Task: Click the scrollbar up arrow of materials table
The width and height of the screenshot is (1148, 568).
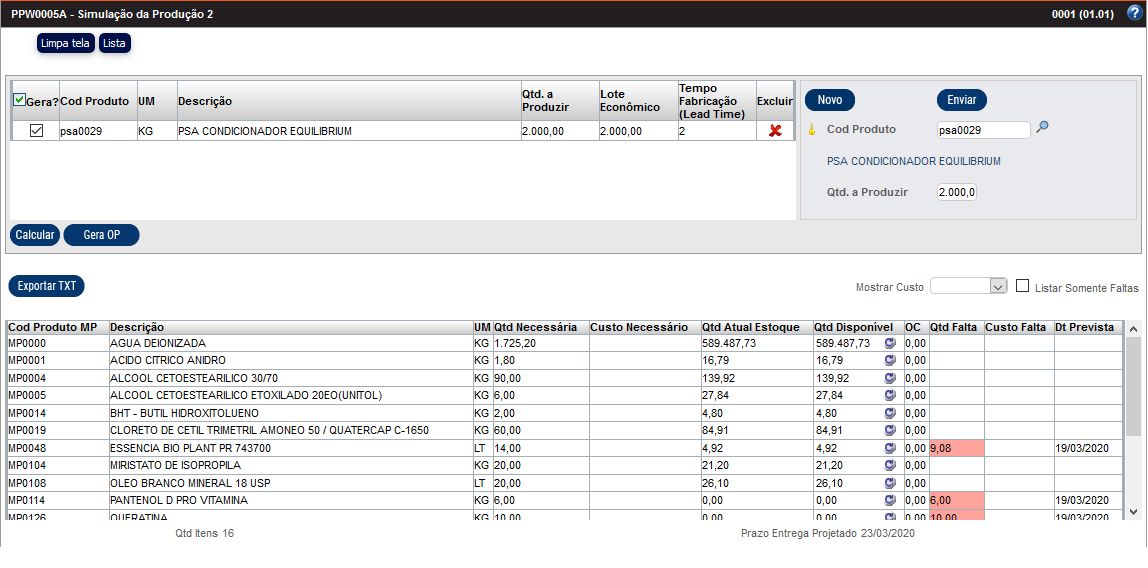Action: pyautogui.click(x=1133, y=329)
